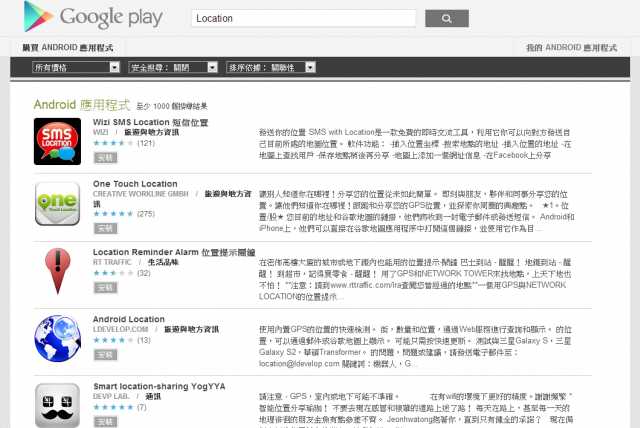The height and width of the screenshot is (428, 640).
Task: Open developer RT TRAFFIC link
Action: tap(112, 262)
